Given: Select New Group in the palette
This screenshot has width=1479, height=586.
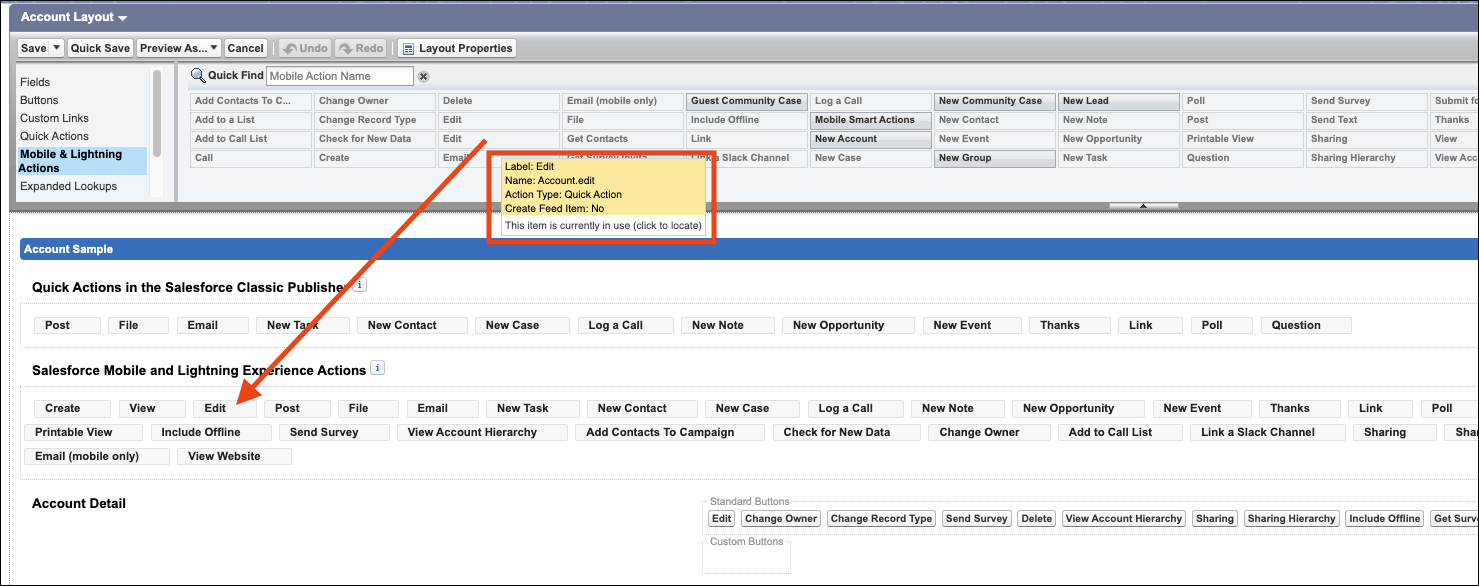Looking at the screenshot, I should click(995, 158).
